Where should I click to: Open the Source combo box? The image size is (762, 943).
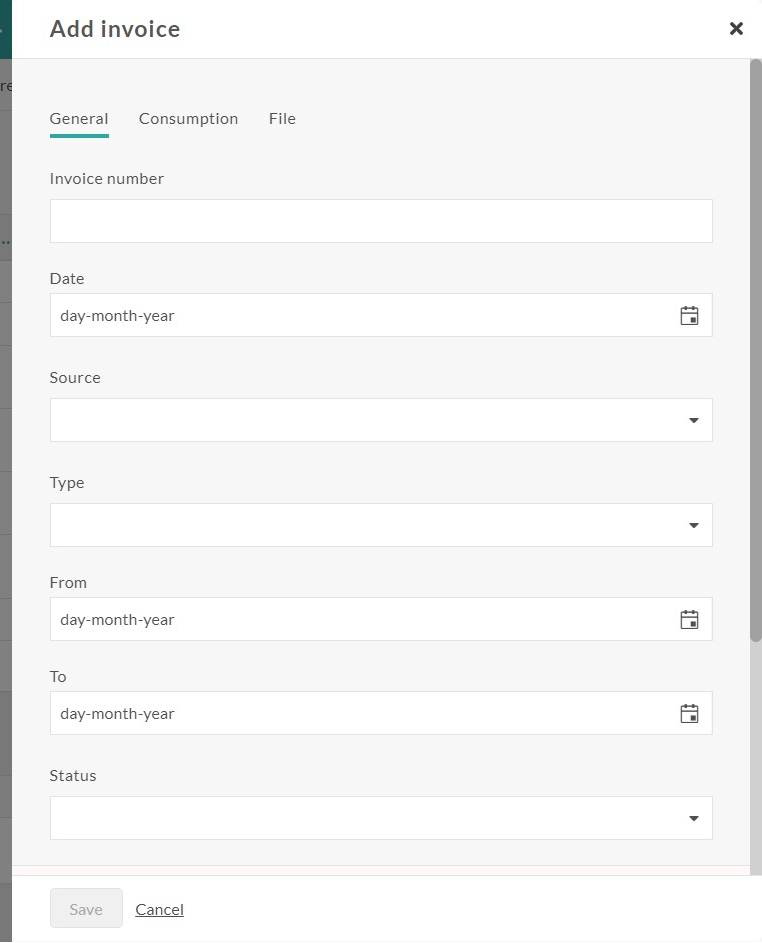pos(381,420)
